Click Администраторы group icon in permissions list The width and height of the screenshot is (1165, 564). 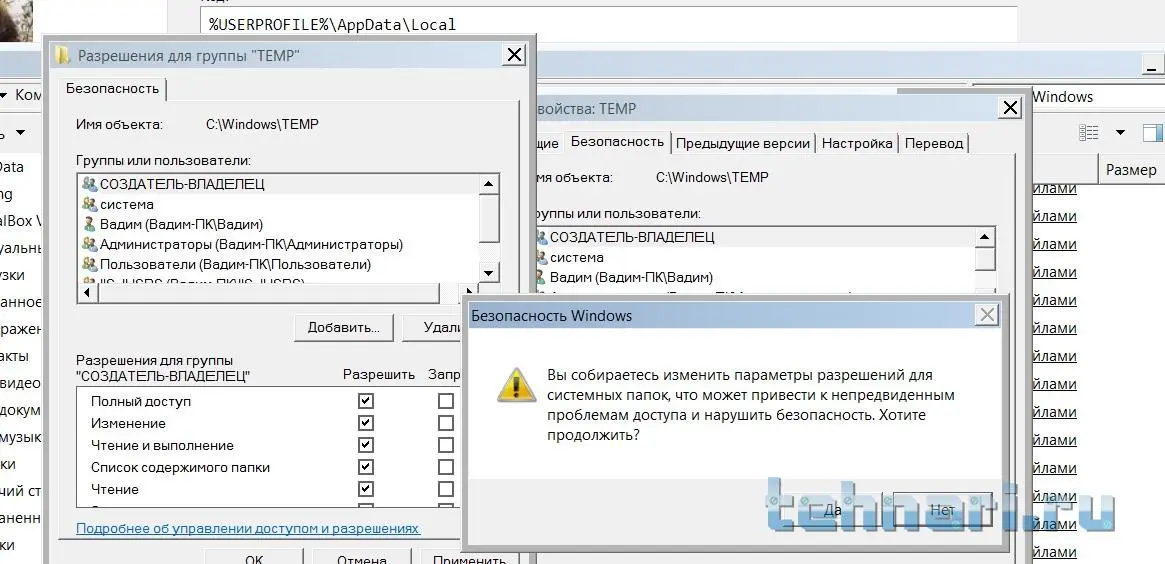coord(90,244)
